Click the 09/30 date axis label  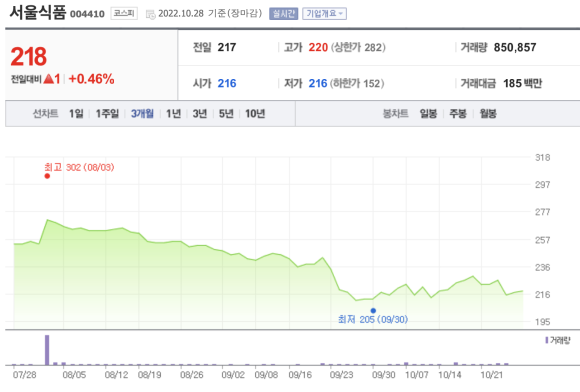coord(384,375)
